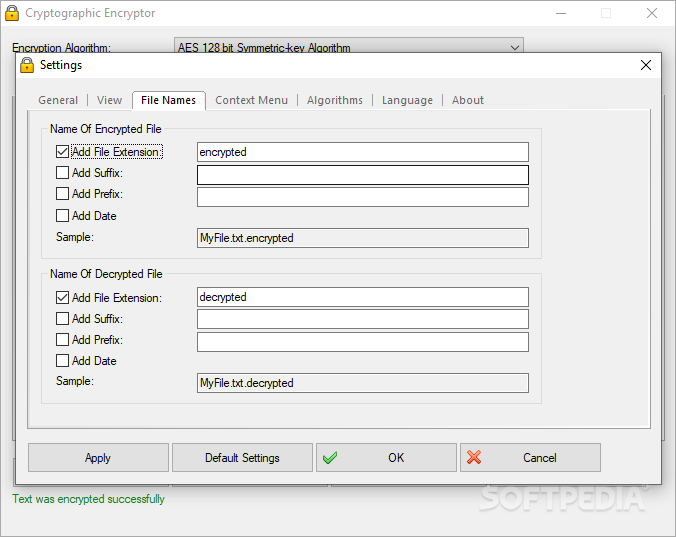Minimize the Cryptographic Encryptor window

(561, 13)
